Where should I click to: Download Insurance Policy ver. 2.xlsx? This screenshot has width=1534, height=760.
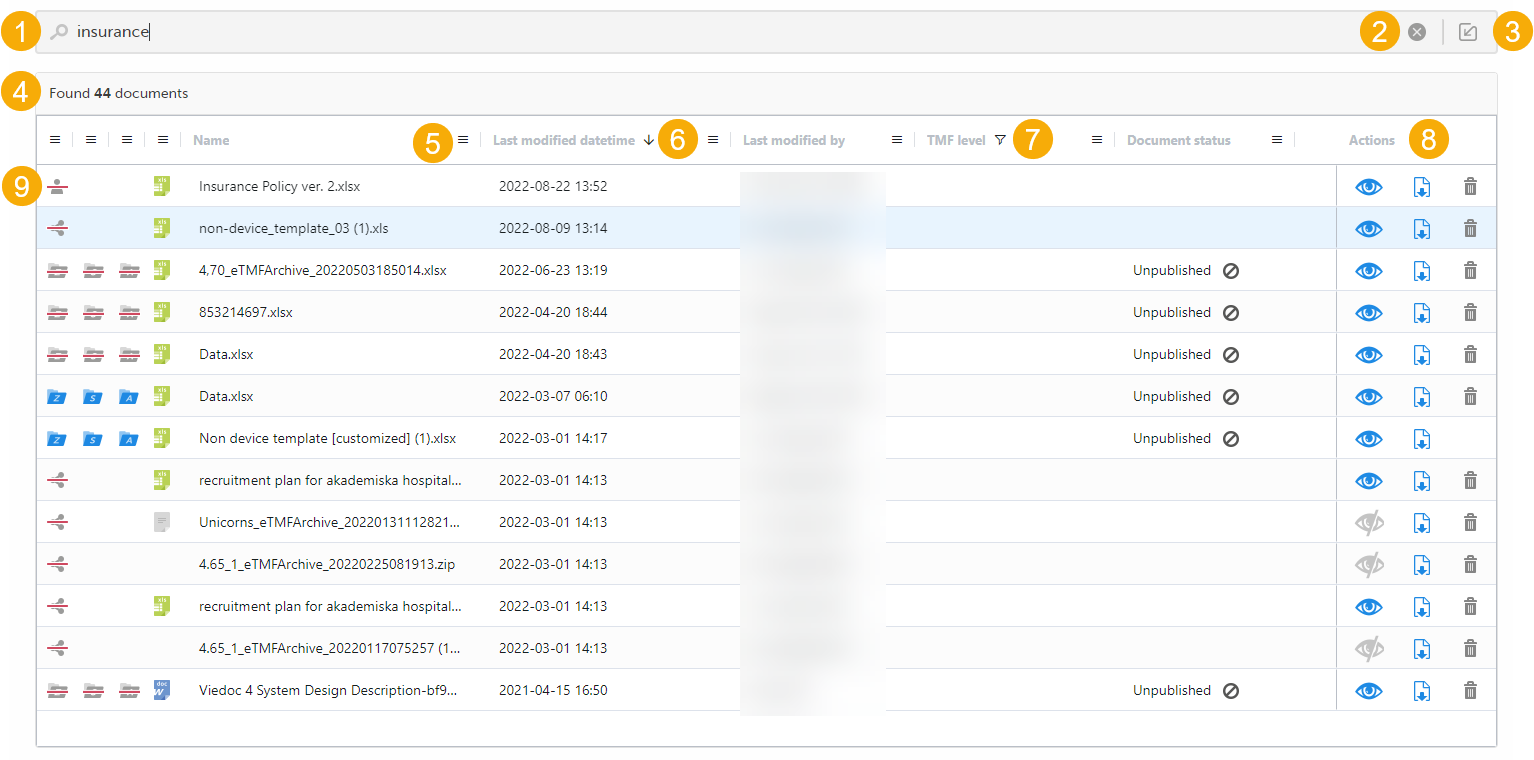tap(1421, 186)
